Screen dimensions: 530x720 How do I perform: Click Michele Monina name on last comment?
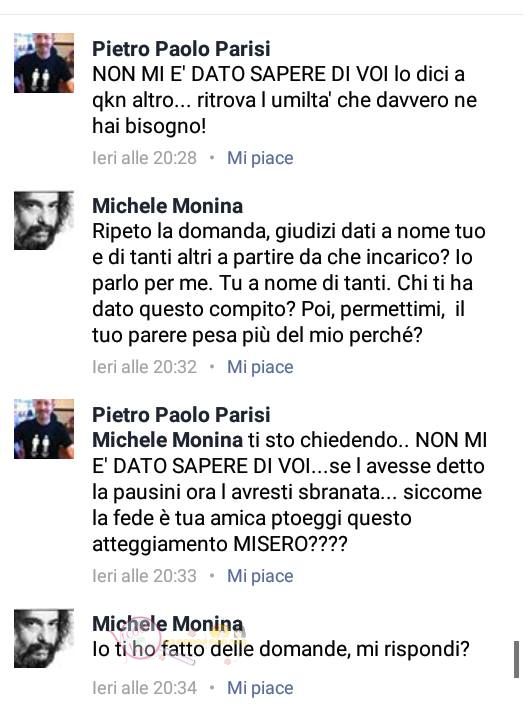coord(167,624)
